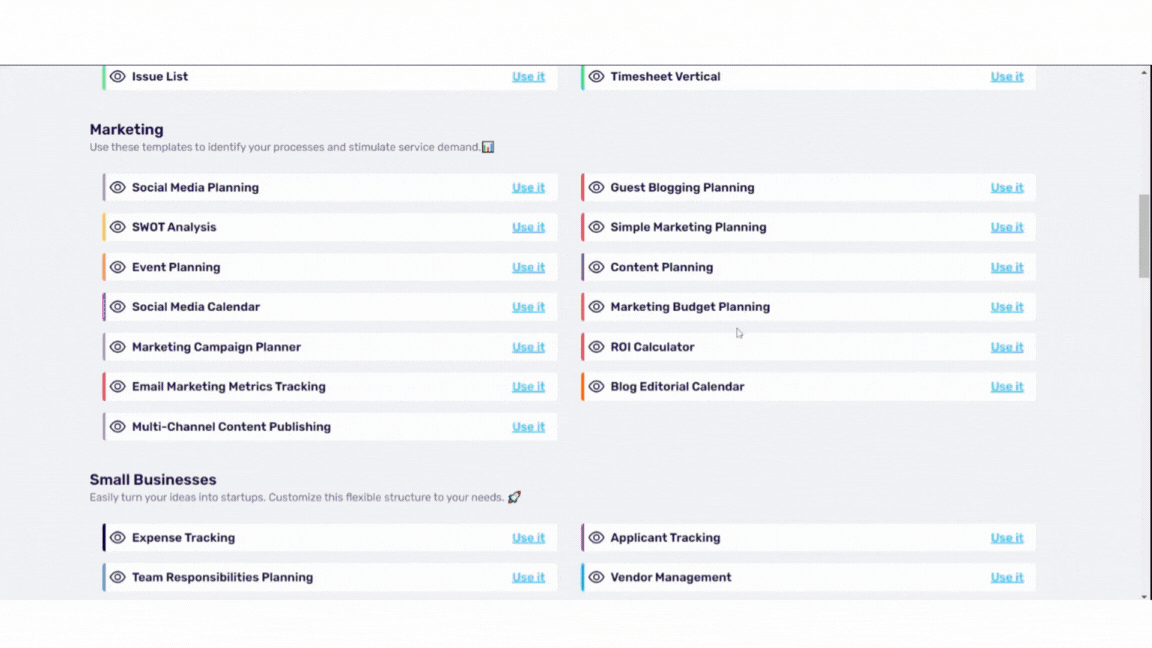Click eye icon beside Marketing Budget Planning

pyautogui.click(x=597, y=307)
